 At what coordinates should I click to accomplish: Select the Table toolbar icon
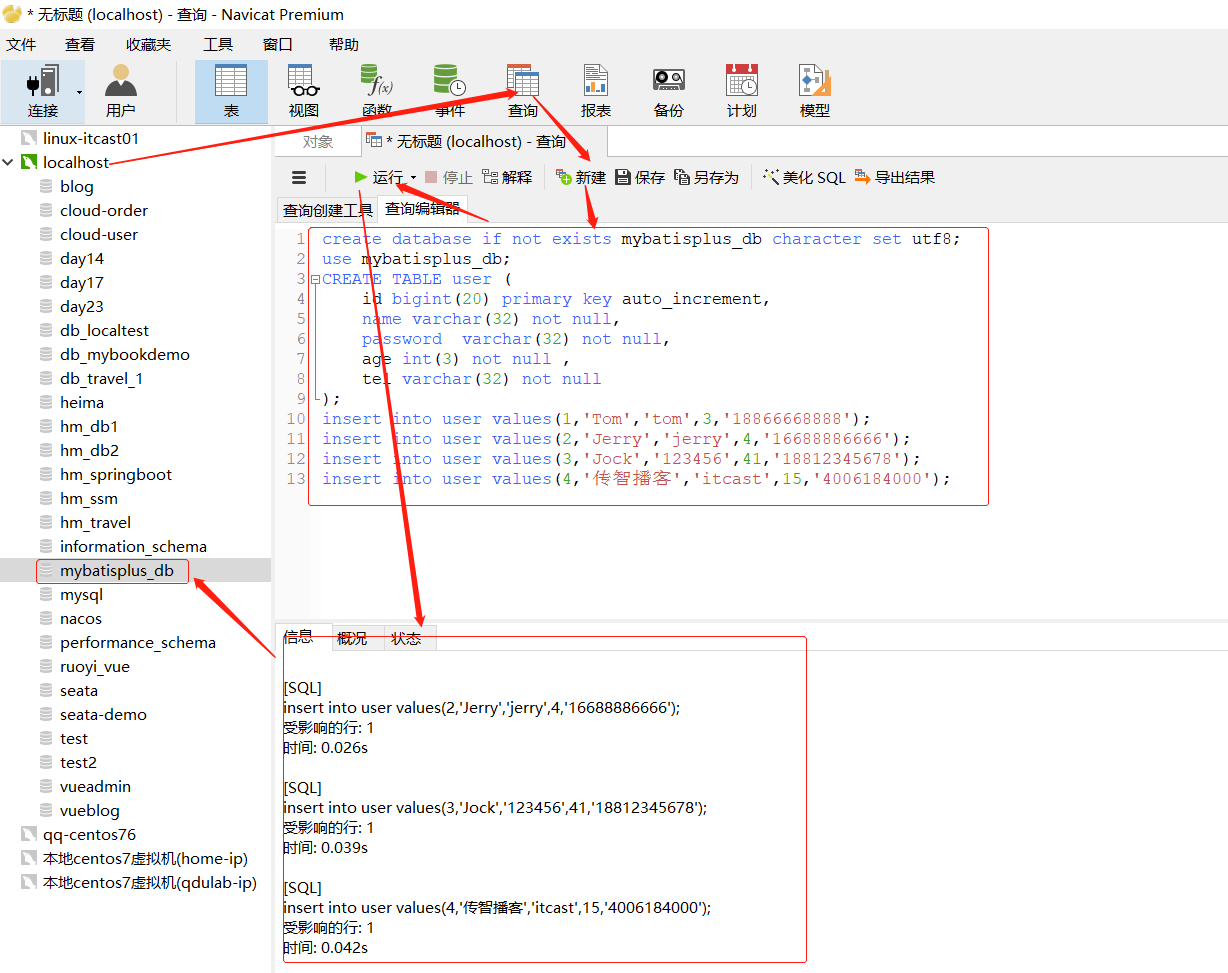point(231,91)
